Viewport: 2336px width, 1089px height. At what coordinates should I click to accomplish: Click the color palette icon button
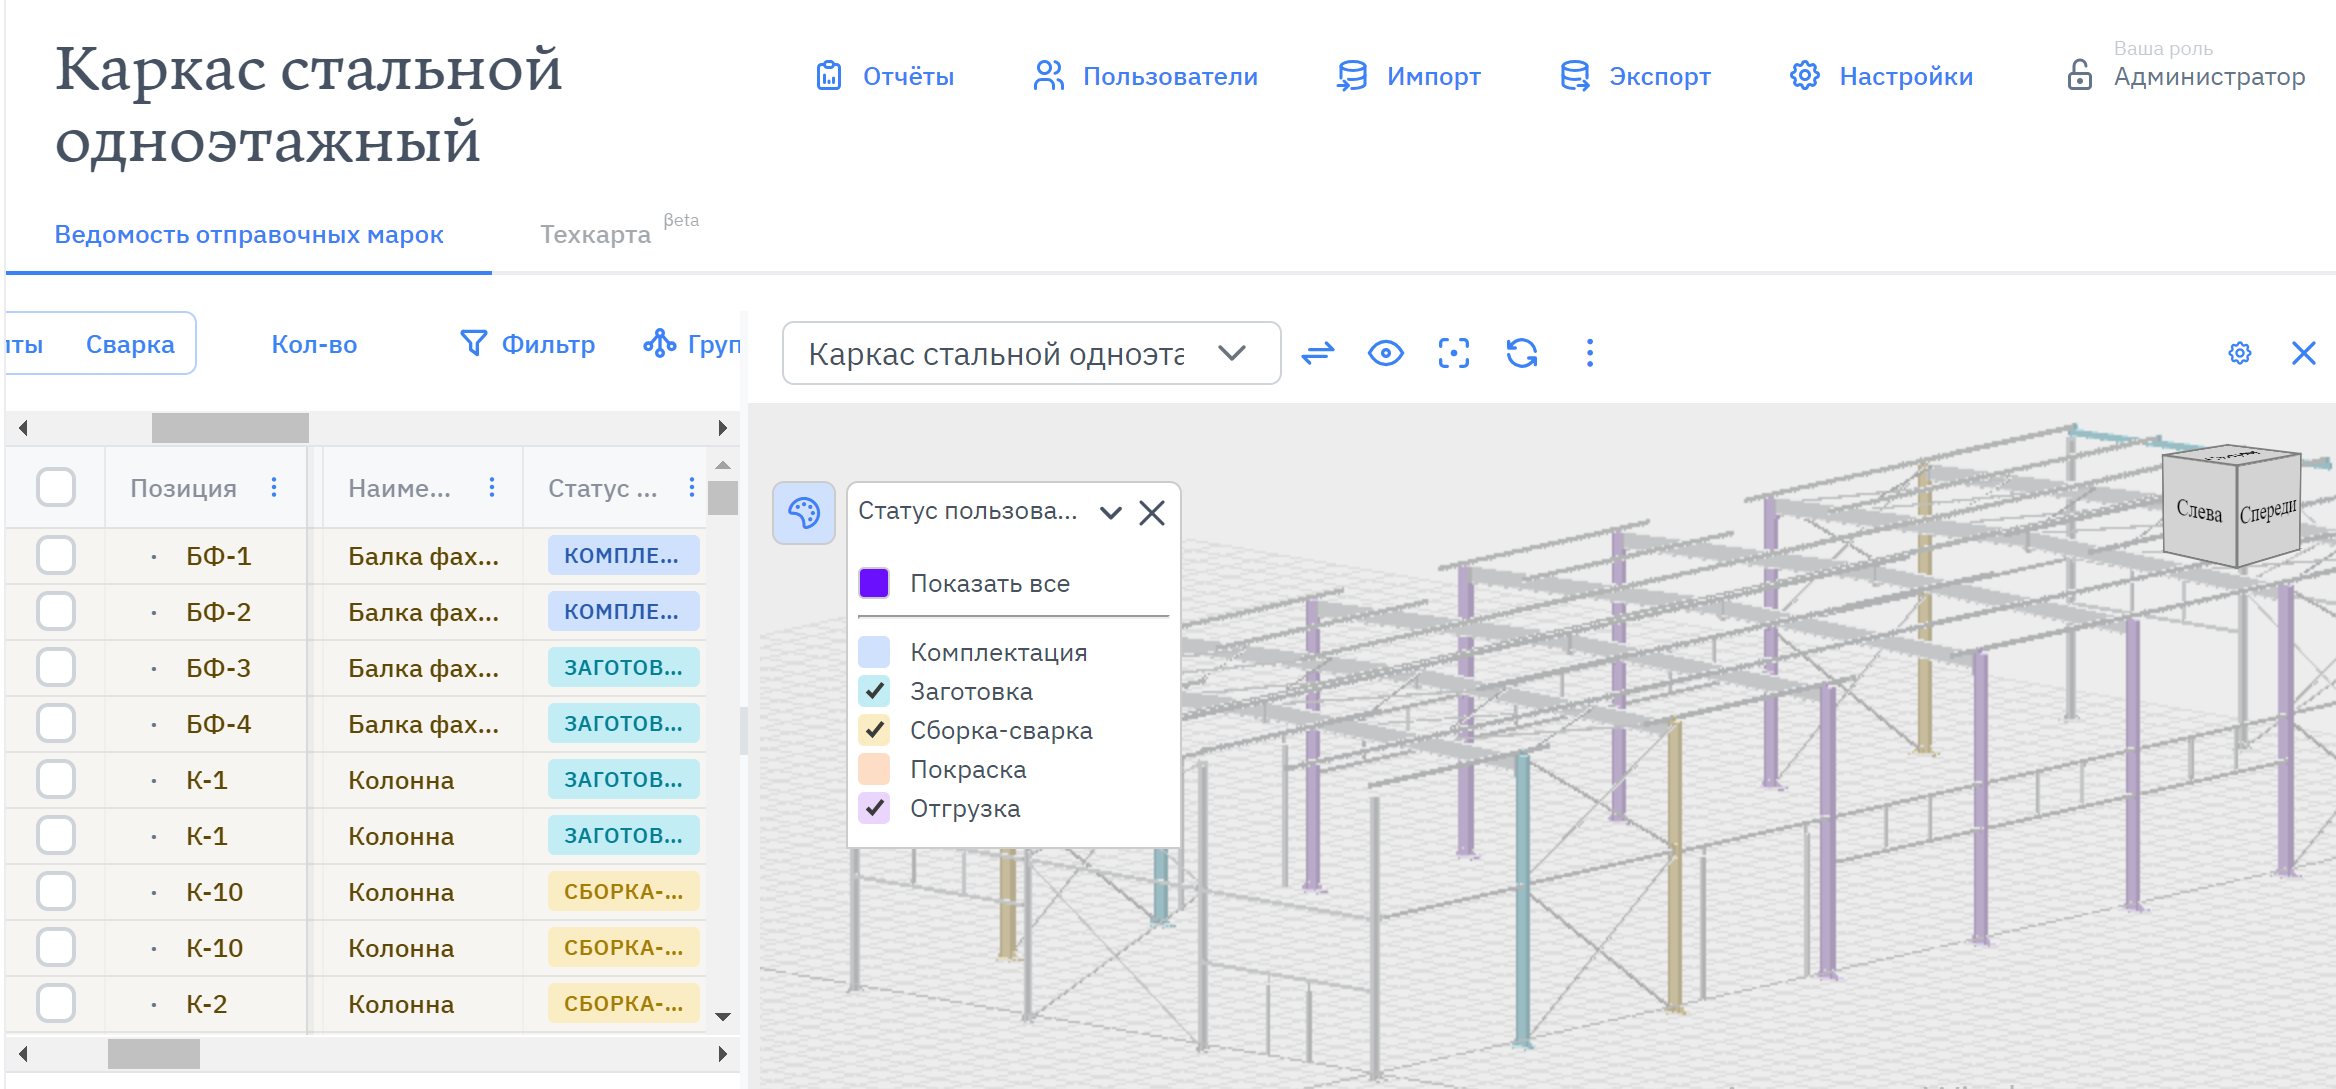click(804, 514)
